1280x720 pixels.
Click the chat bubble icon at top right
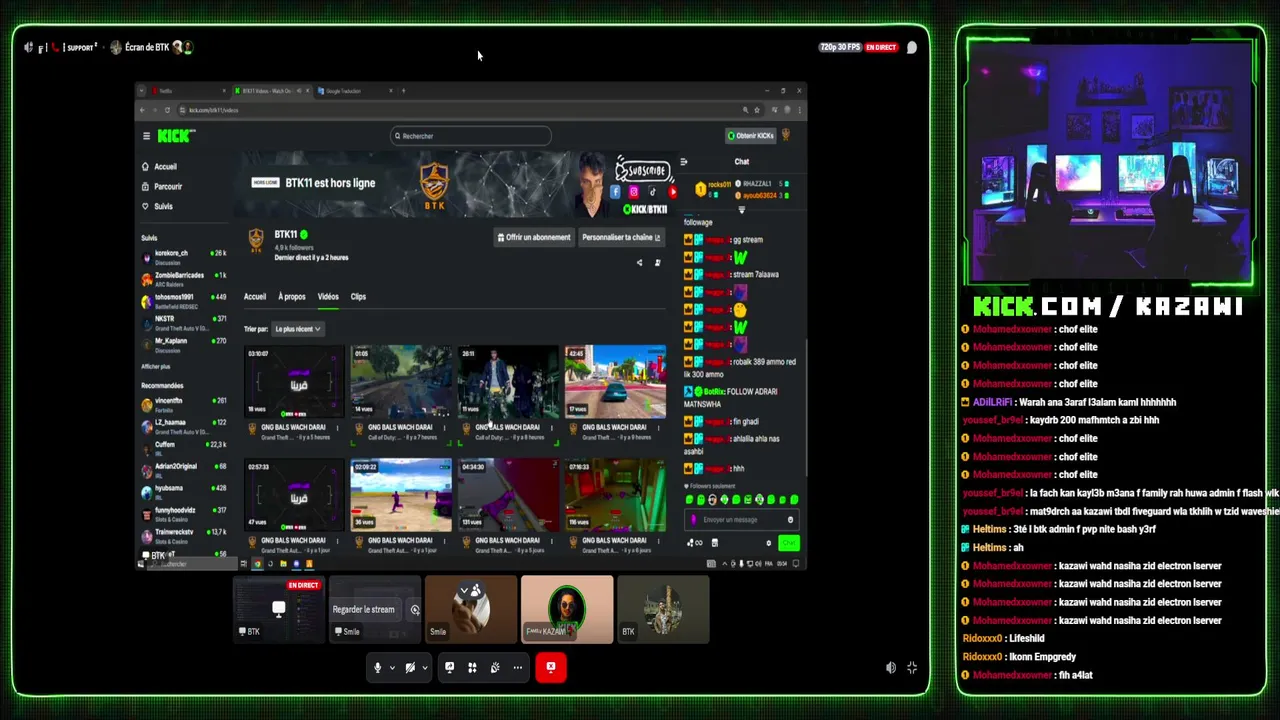(912, 47)
